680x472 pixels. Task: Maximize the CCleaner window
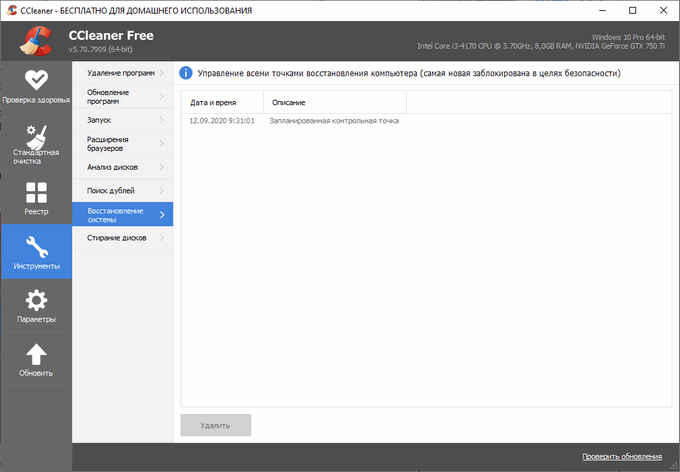click(633, 10)
